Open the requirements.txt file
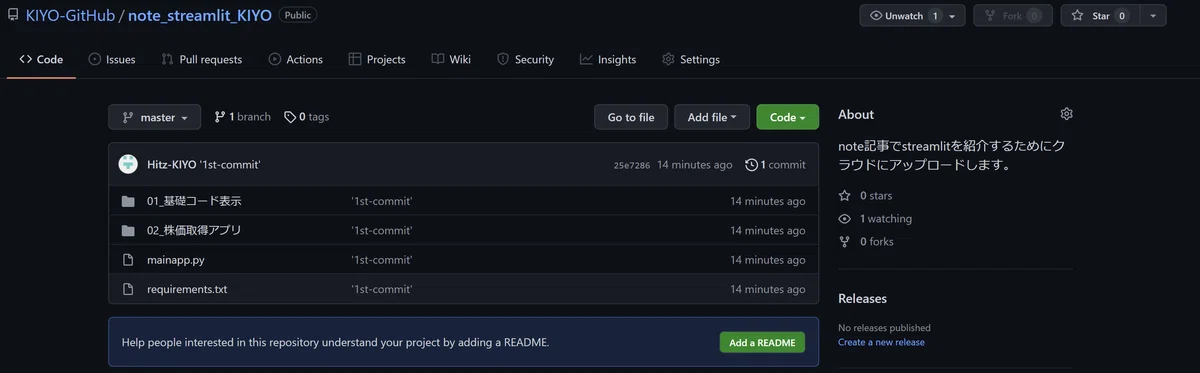The image size is (1200, 373). (187, 289)
